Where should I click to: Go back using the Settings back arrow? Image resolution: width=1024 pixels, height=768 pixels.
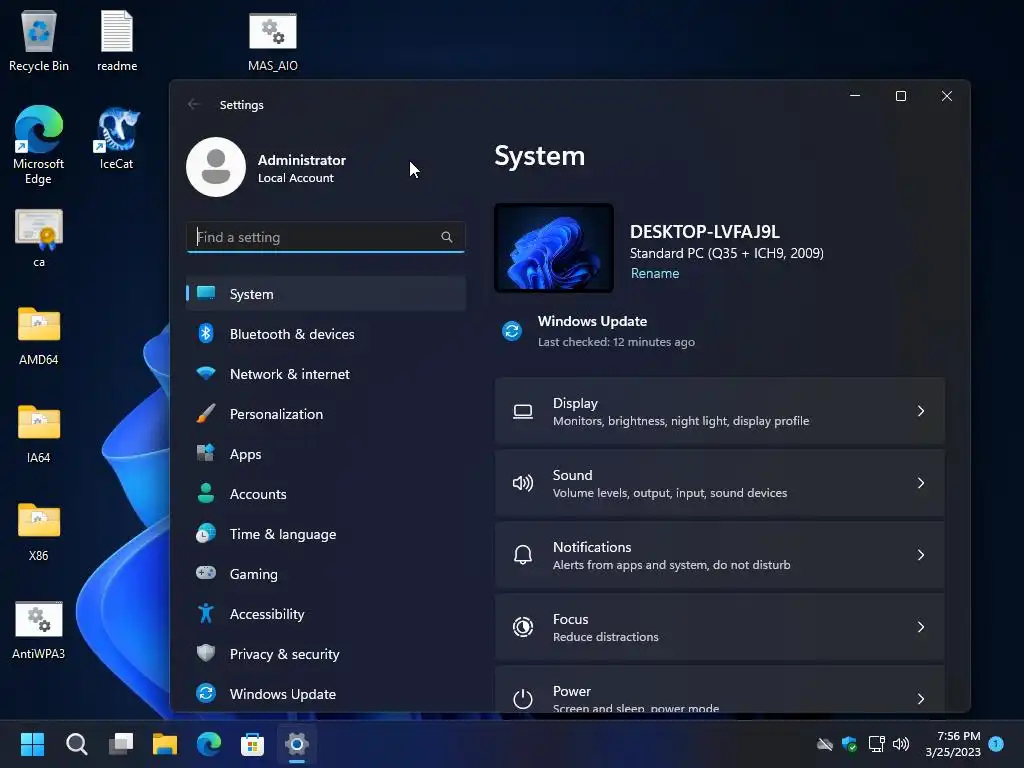(x=193, y=104)
